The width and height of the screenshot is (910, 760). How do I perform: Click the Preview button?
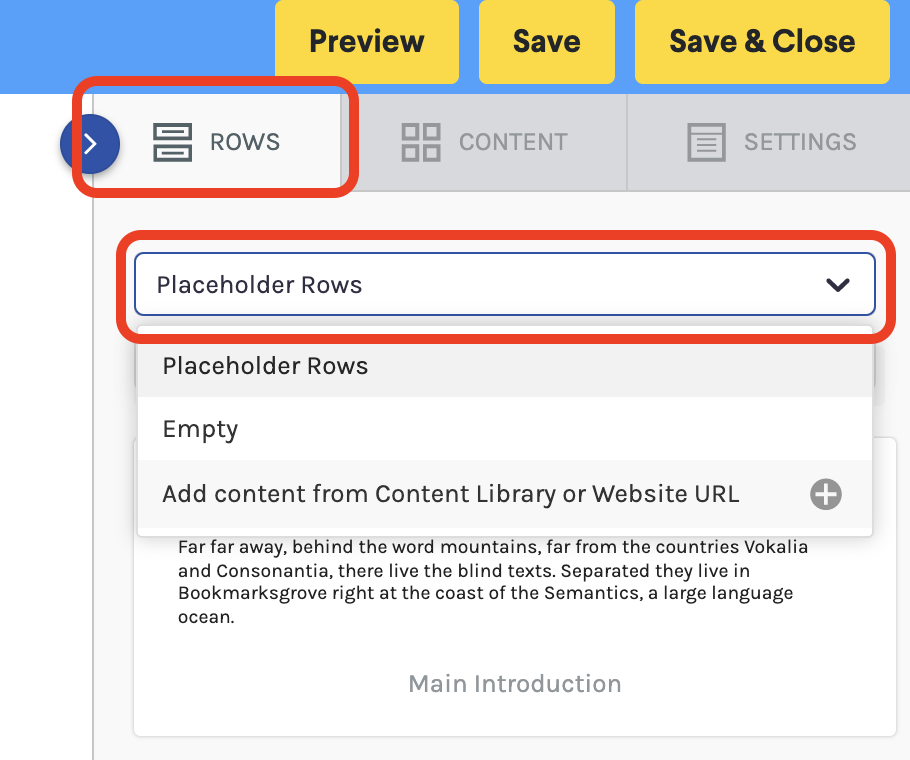click(x=367, y=42)
